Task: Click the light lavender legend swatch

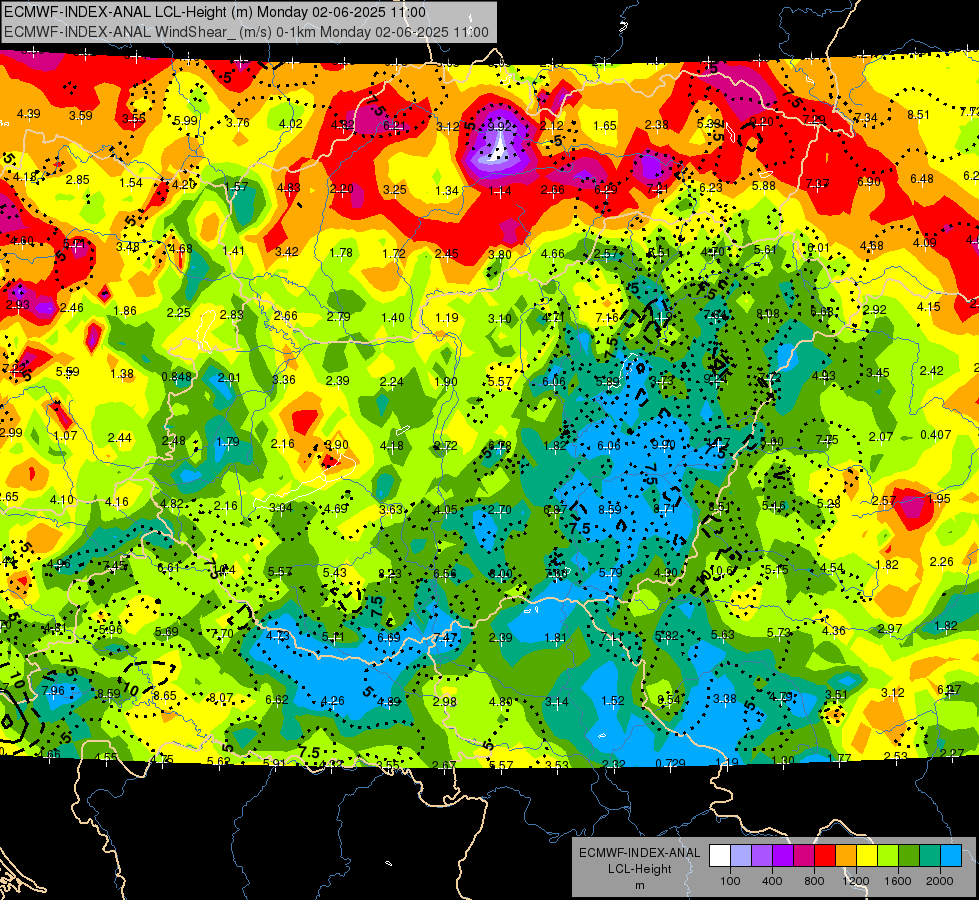Action: point(741,856)
